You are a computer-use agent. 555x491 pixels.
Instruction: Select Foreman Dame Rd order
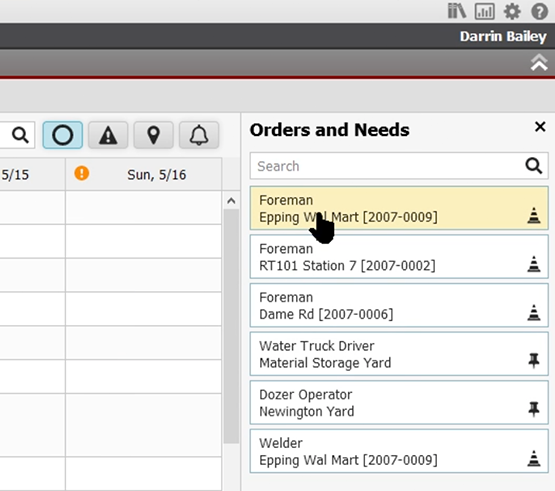point(399,305)
